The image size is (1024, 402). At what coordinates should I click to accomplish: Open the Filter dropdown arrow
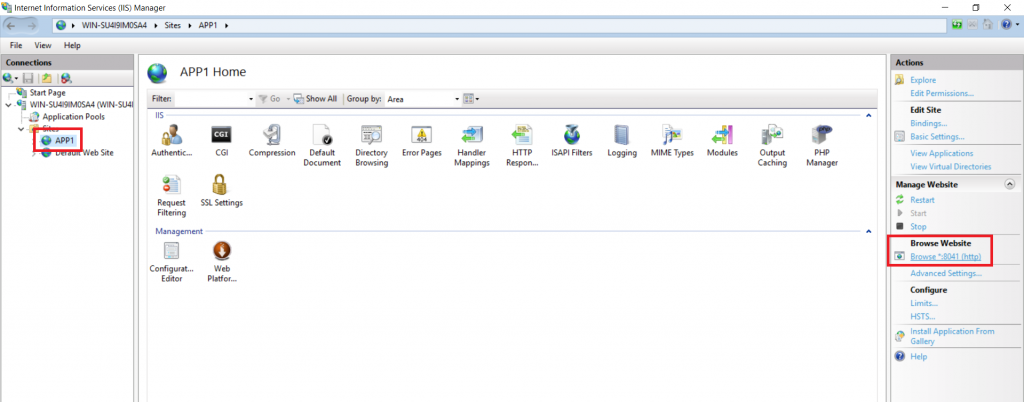[251, 99]
